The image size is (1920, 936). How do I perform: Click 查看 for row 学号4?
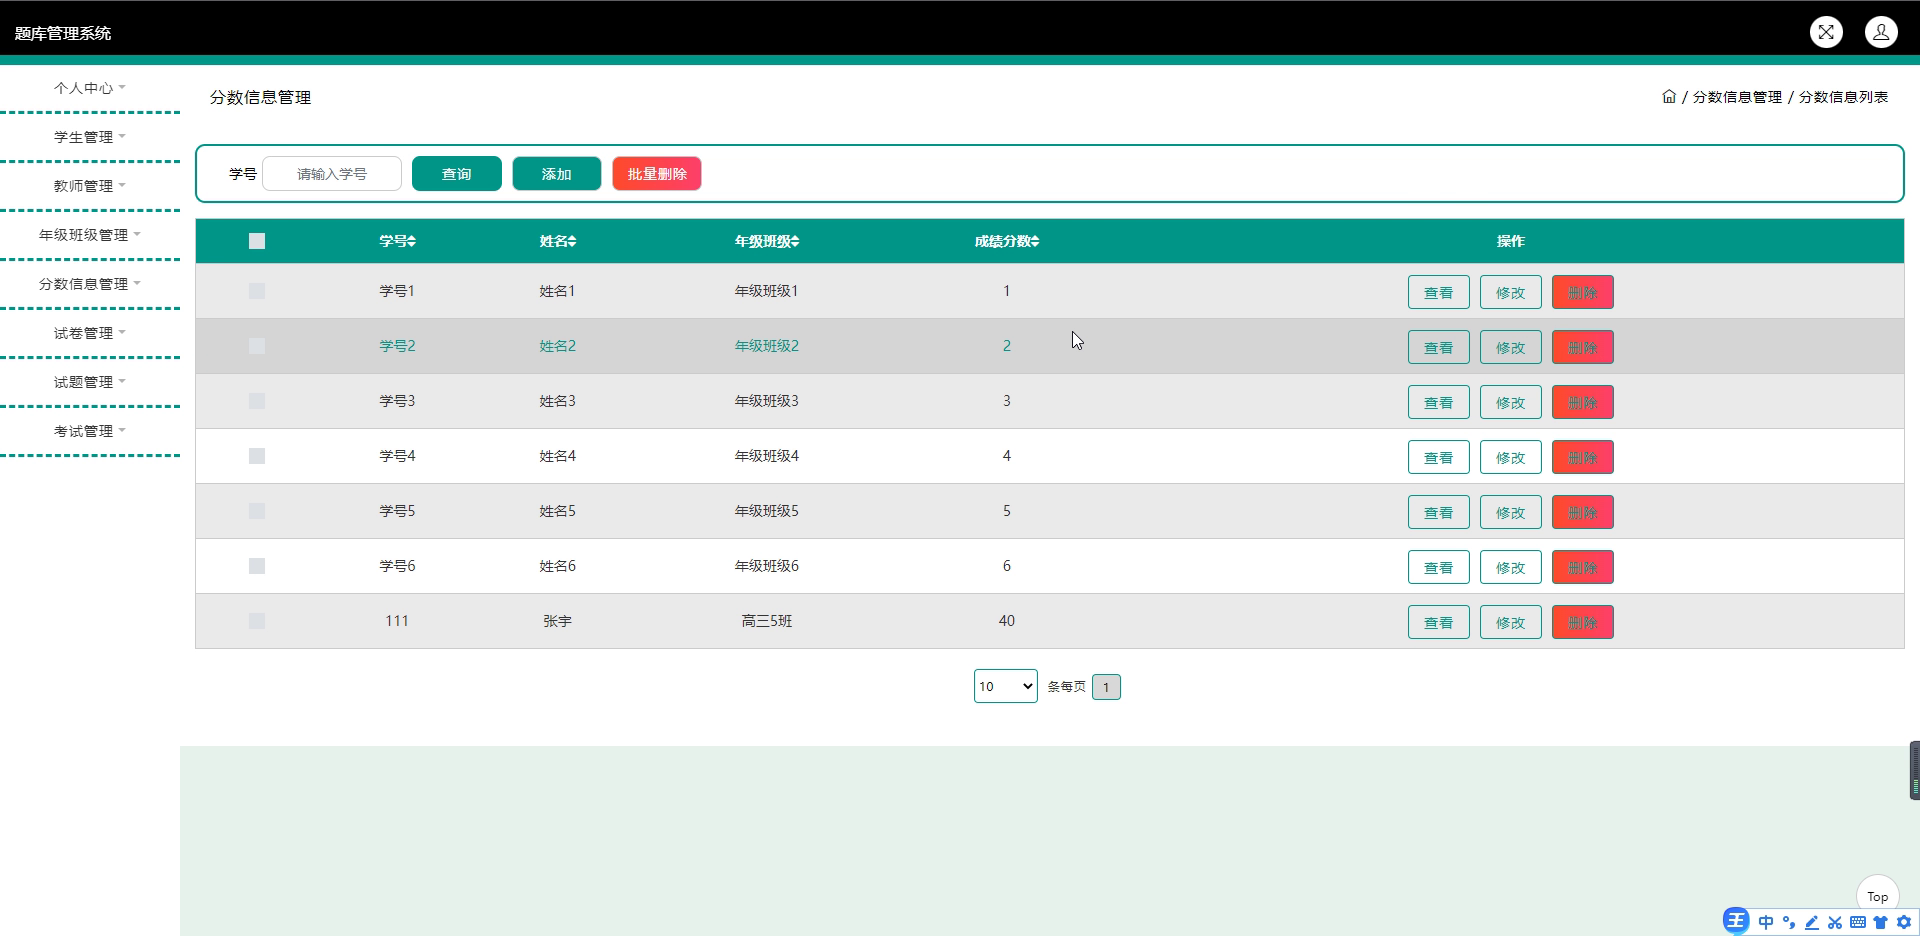coord(1439,457)
